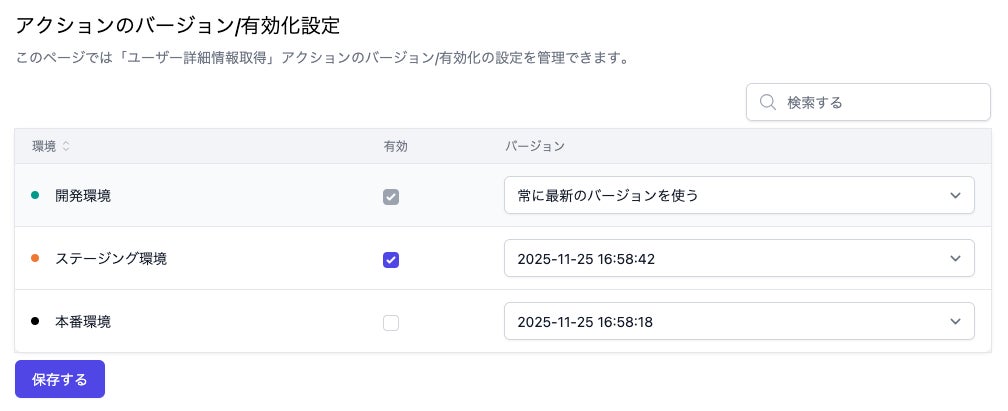Select the 本番環境 row label
Screen dimensions: 1008x411
click(x=83, y=322)
